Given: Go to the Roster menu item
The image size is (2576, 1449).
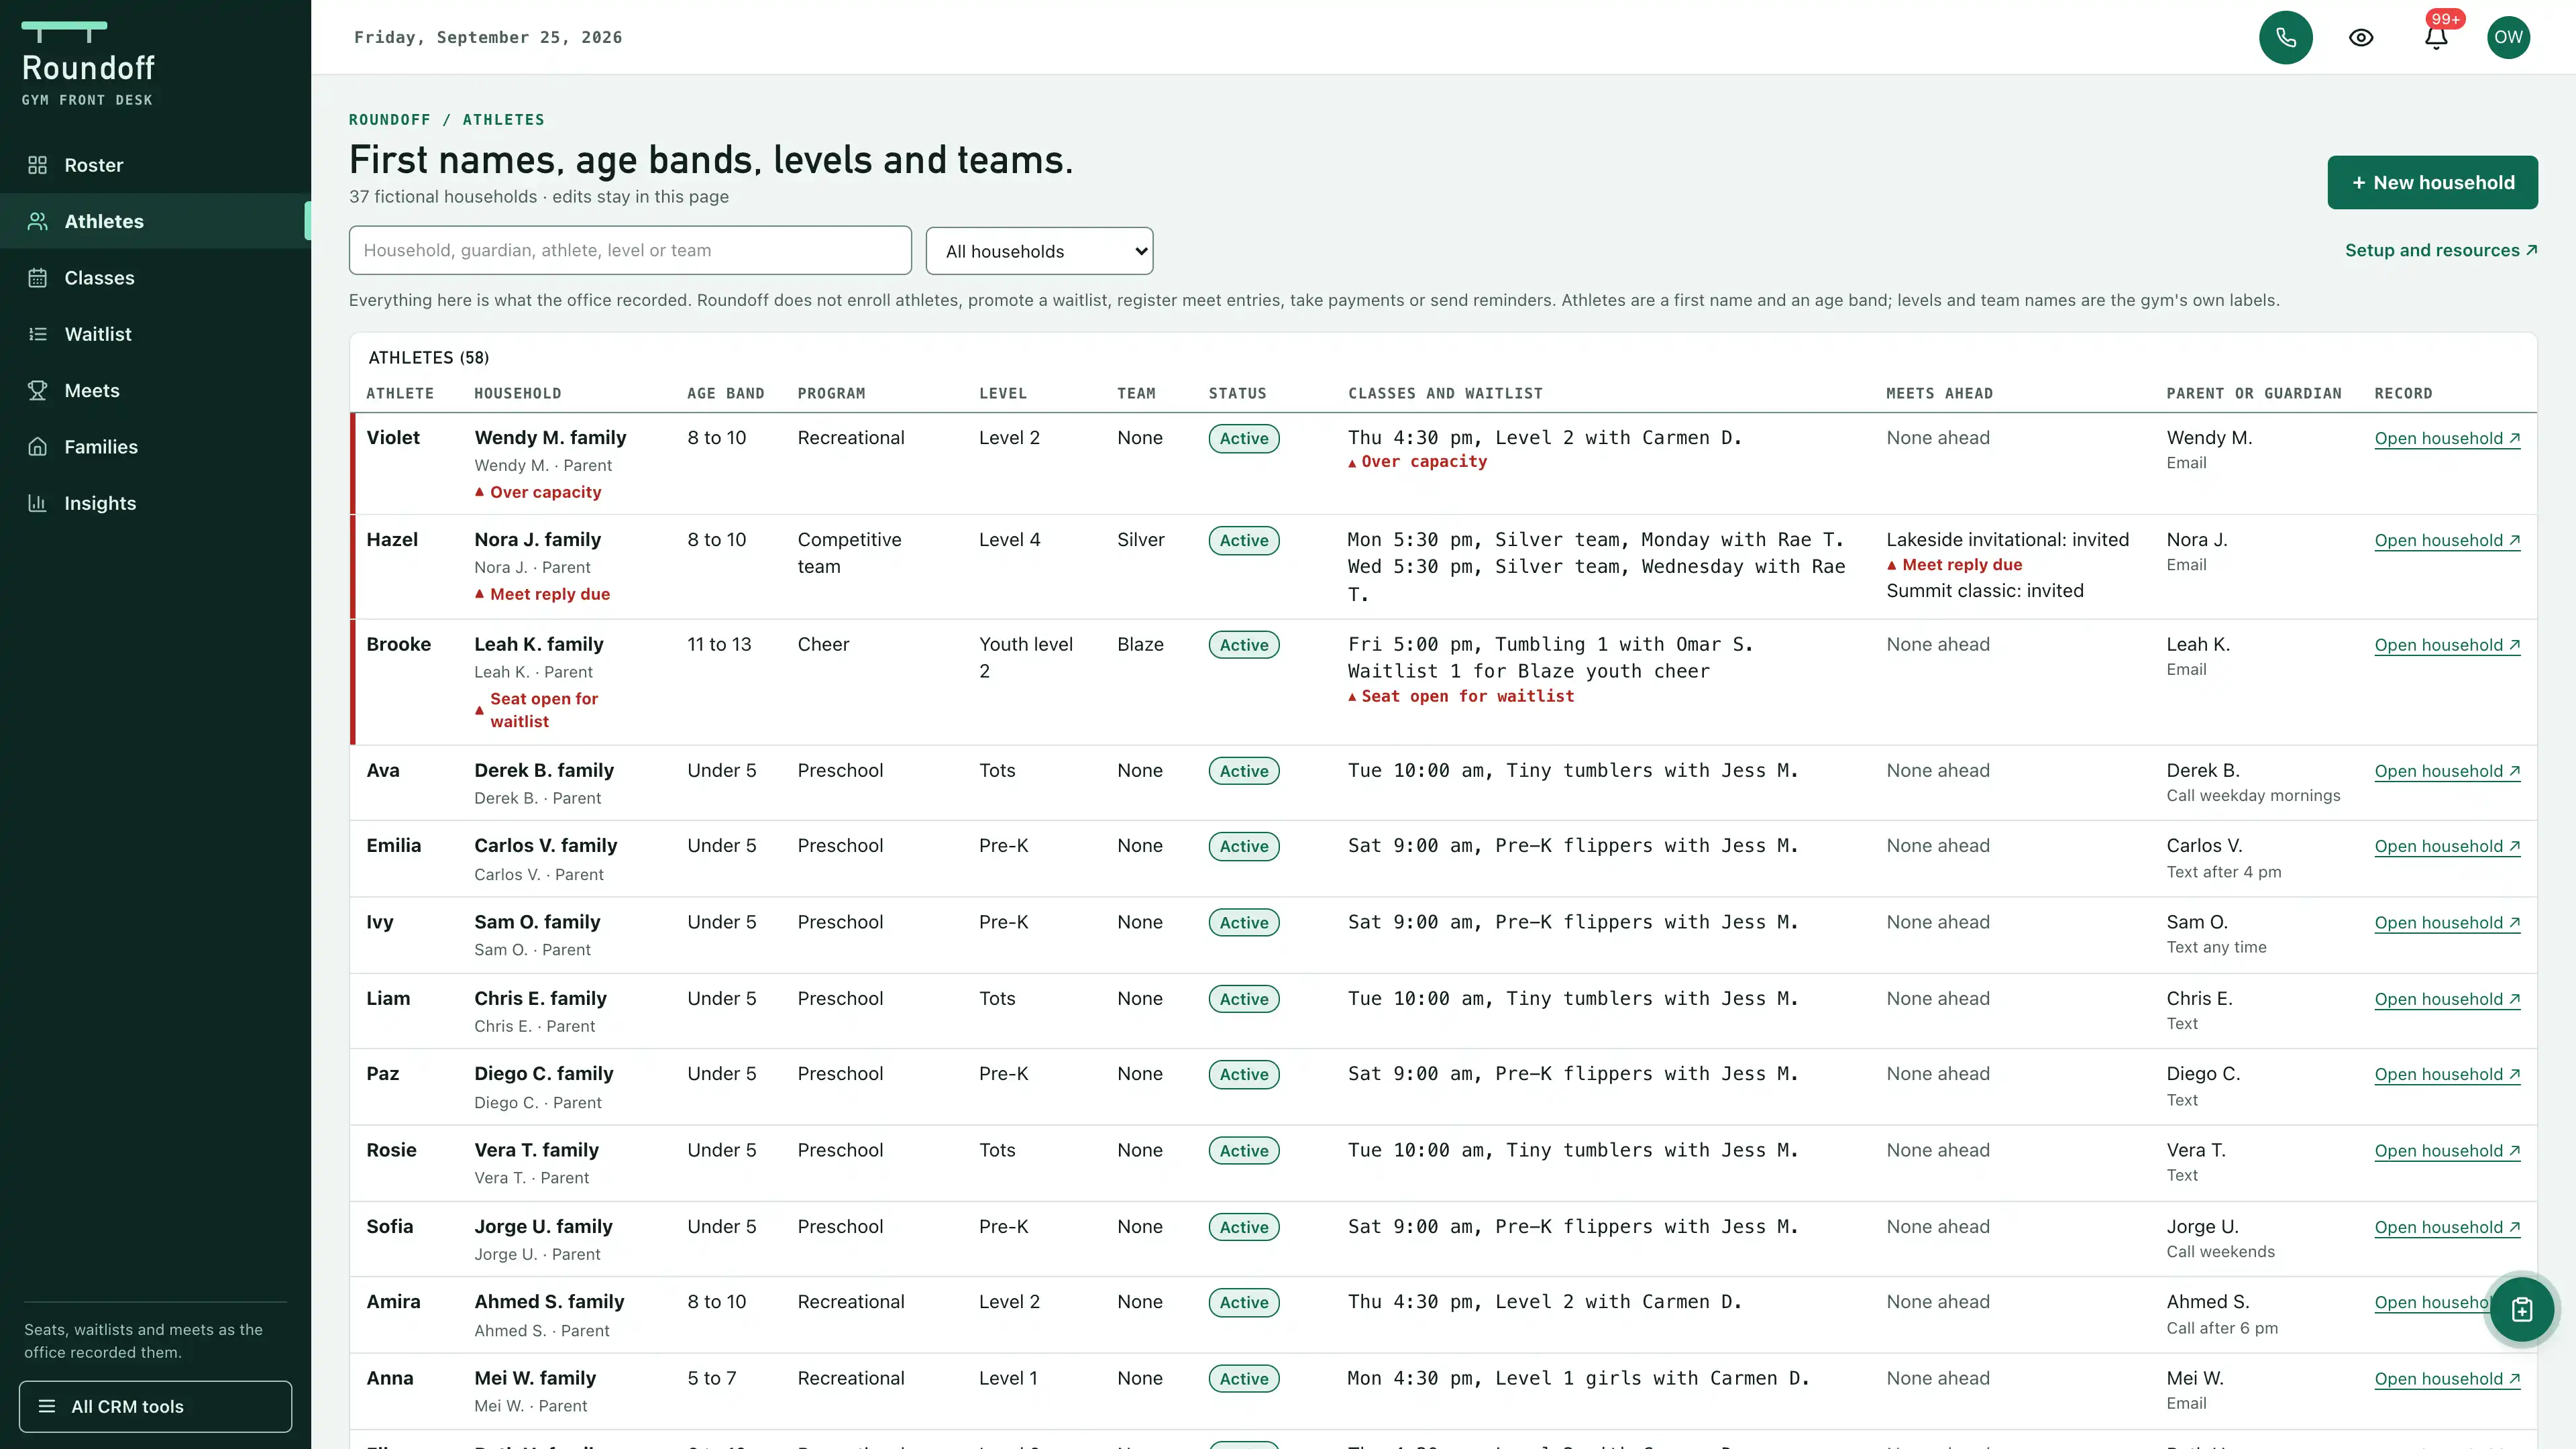Looking at the screenshot, I should tap(155, 165).
